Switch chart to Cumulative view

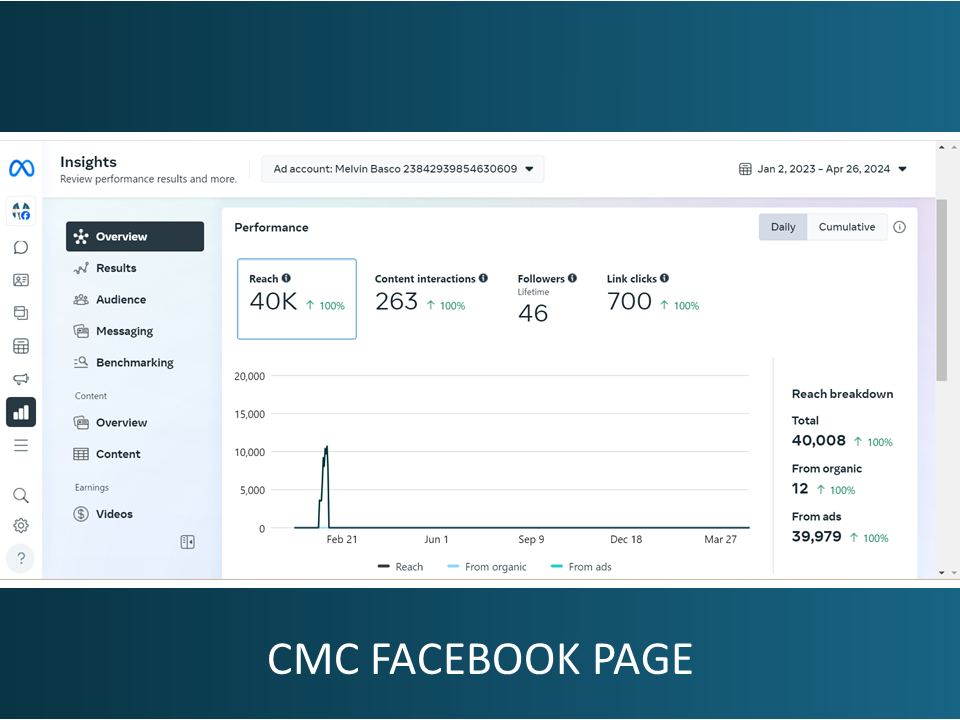pos(847,227)
